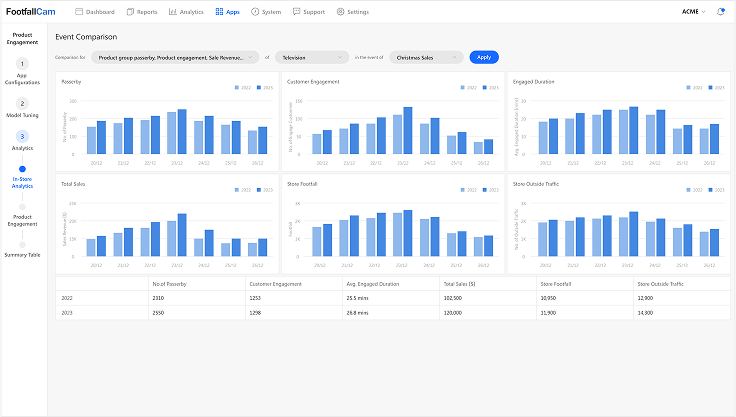Click the No.of Passerby column header

click(169, 284)
